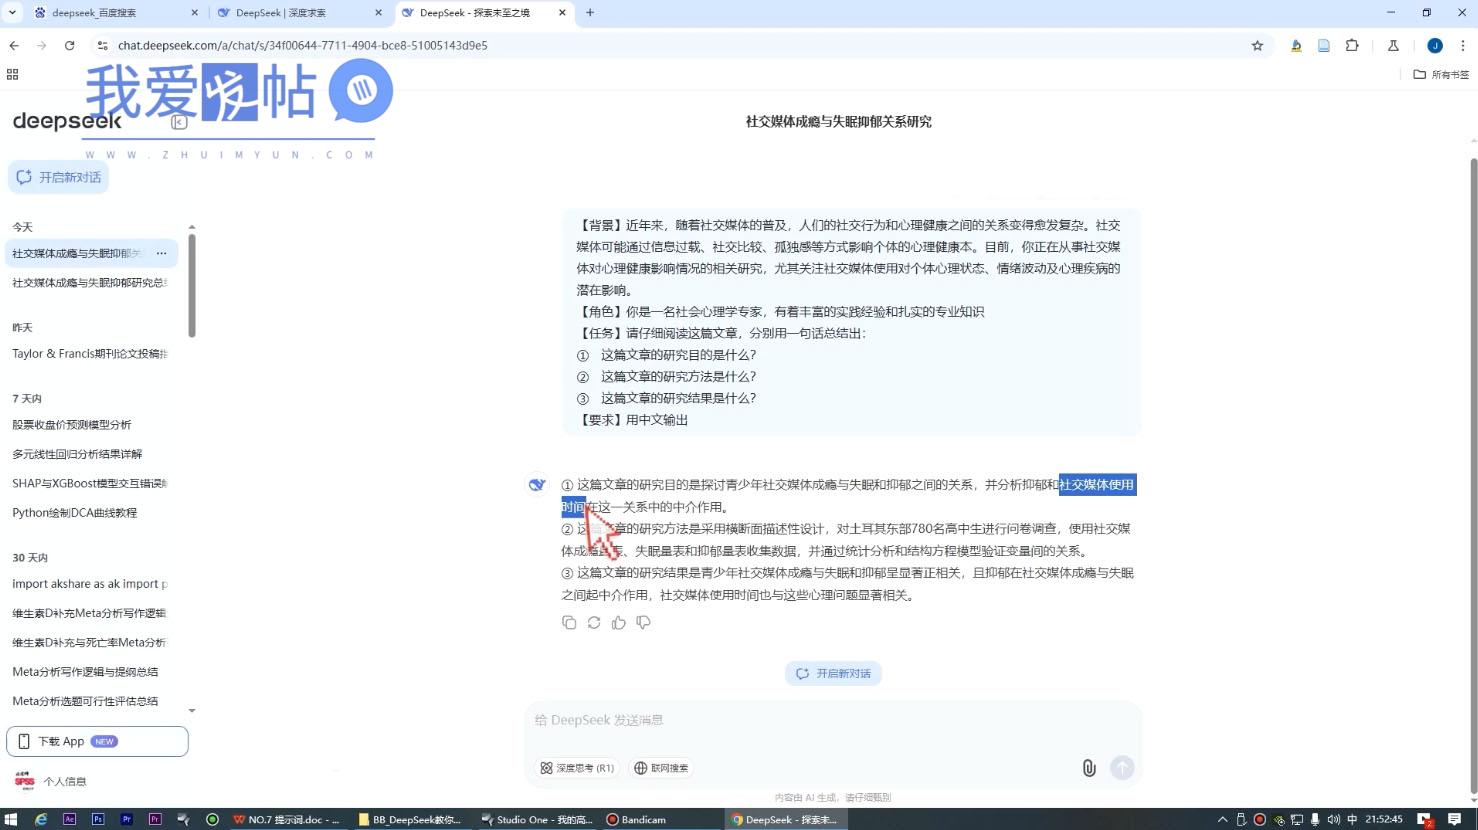
Task: Open the 下载 App button
Action: (97, 741)
